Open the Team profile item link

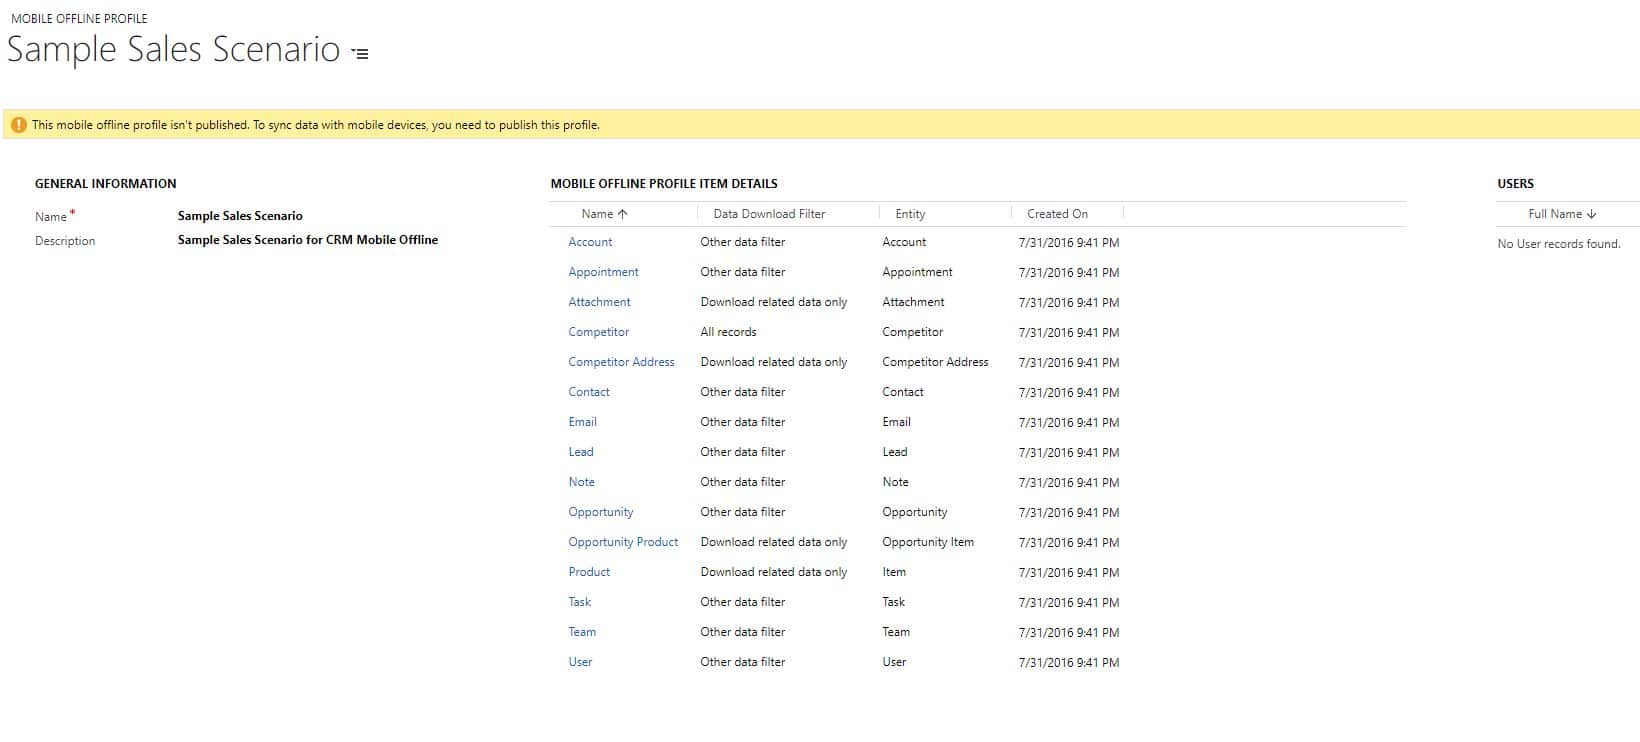(582, 632)
